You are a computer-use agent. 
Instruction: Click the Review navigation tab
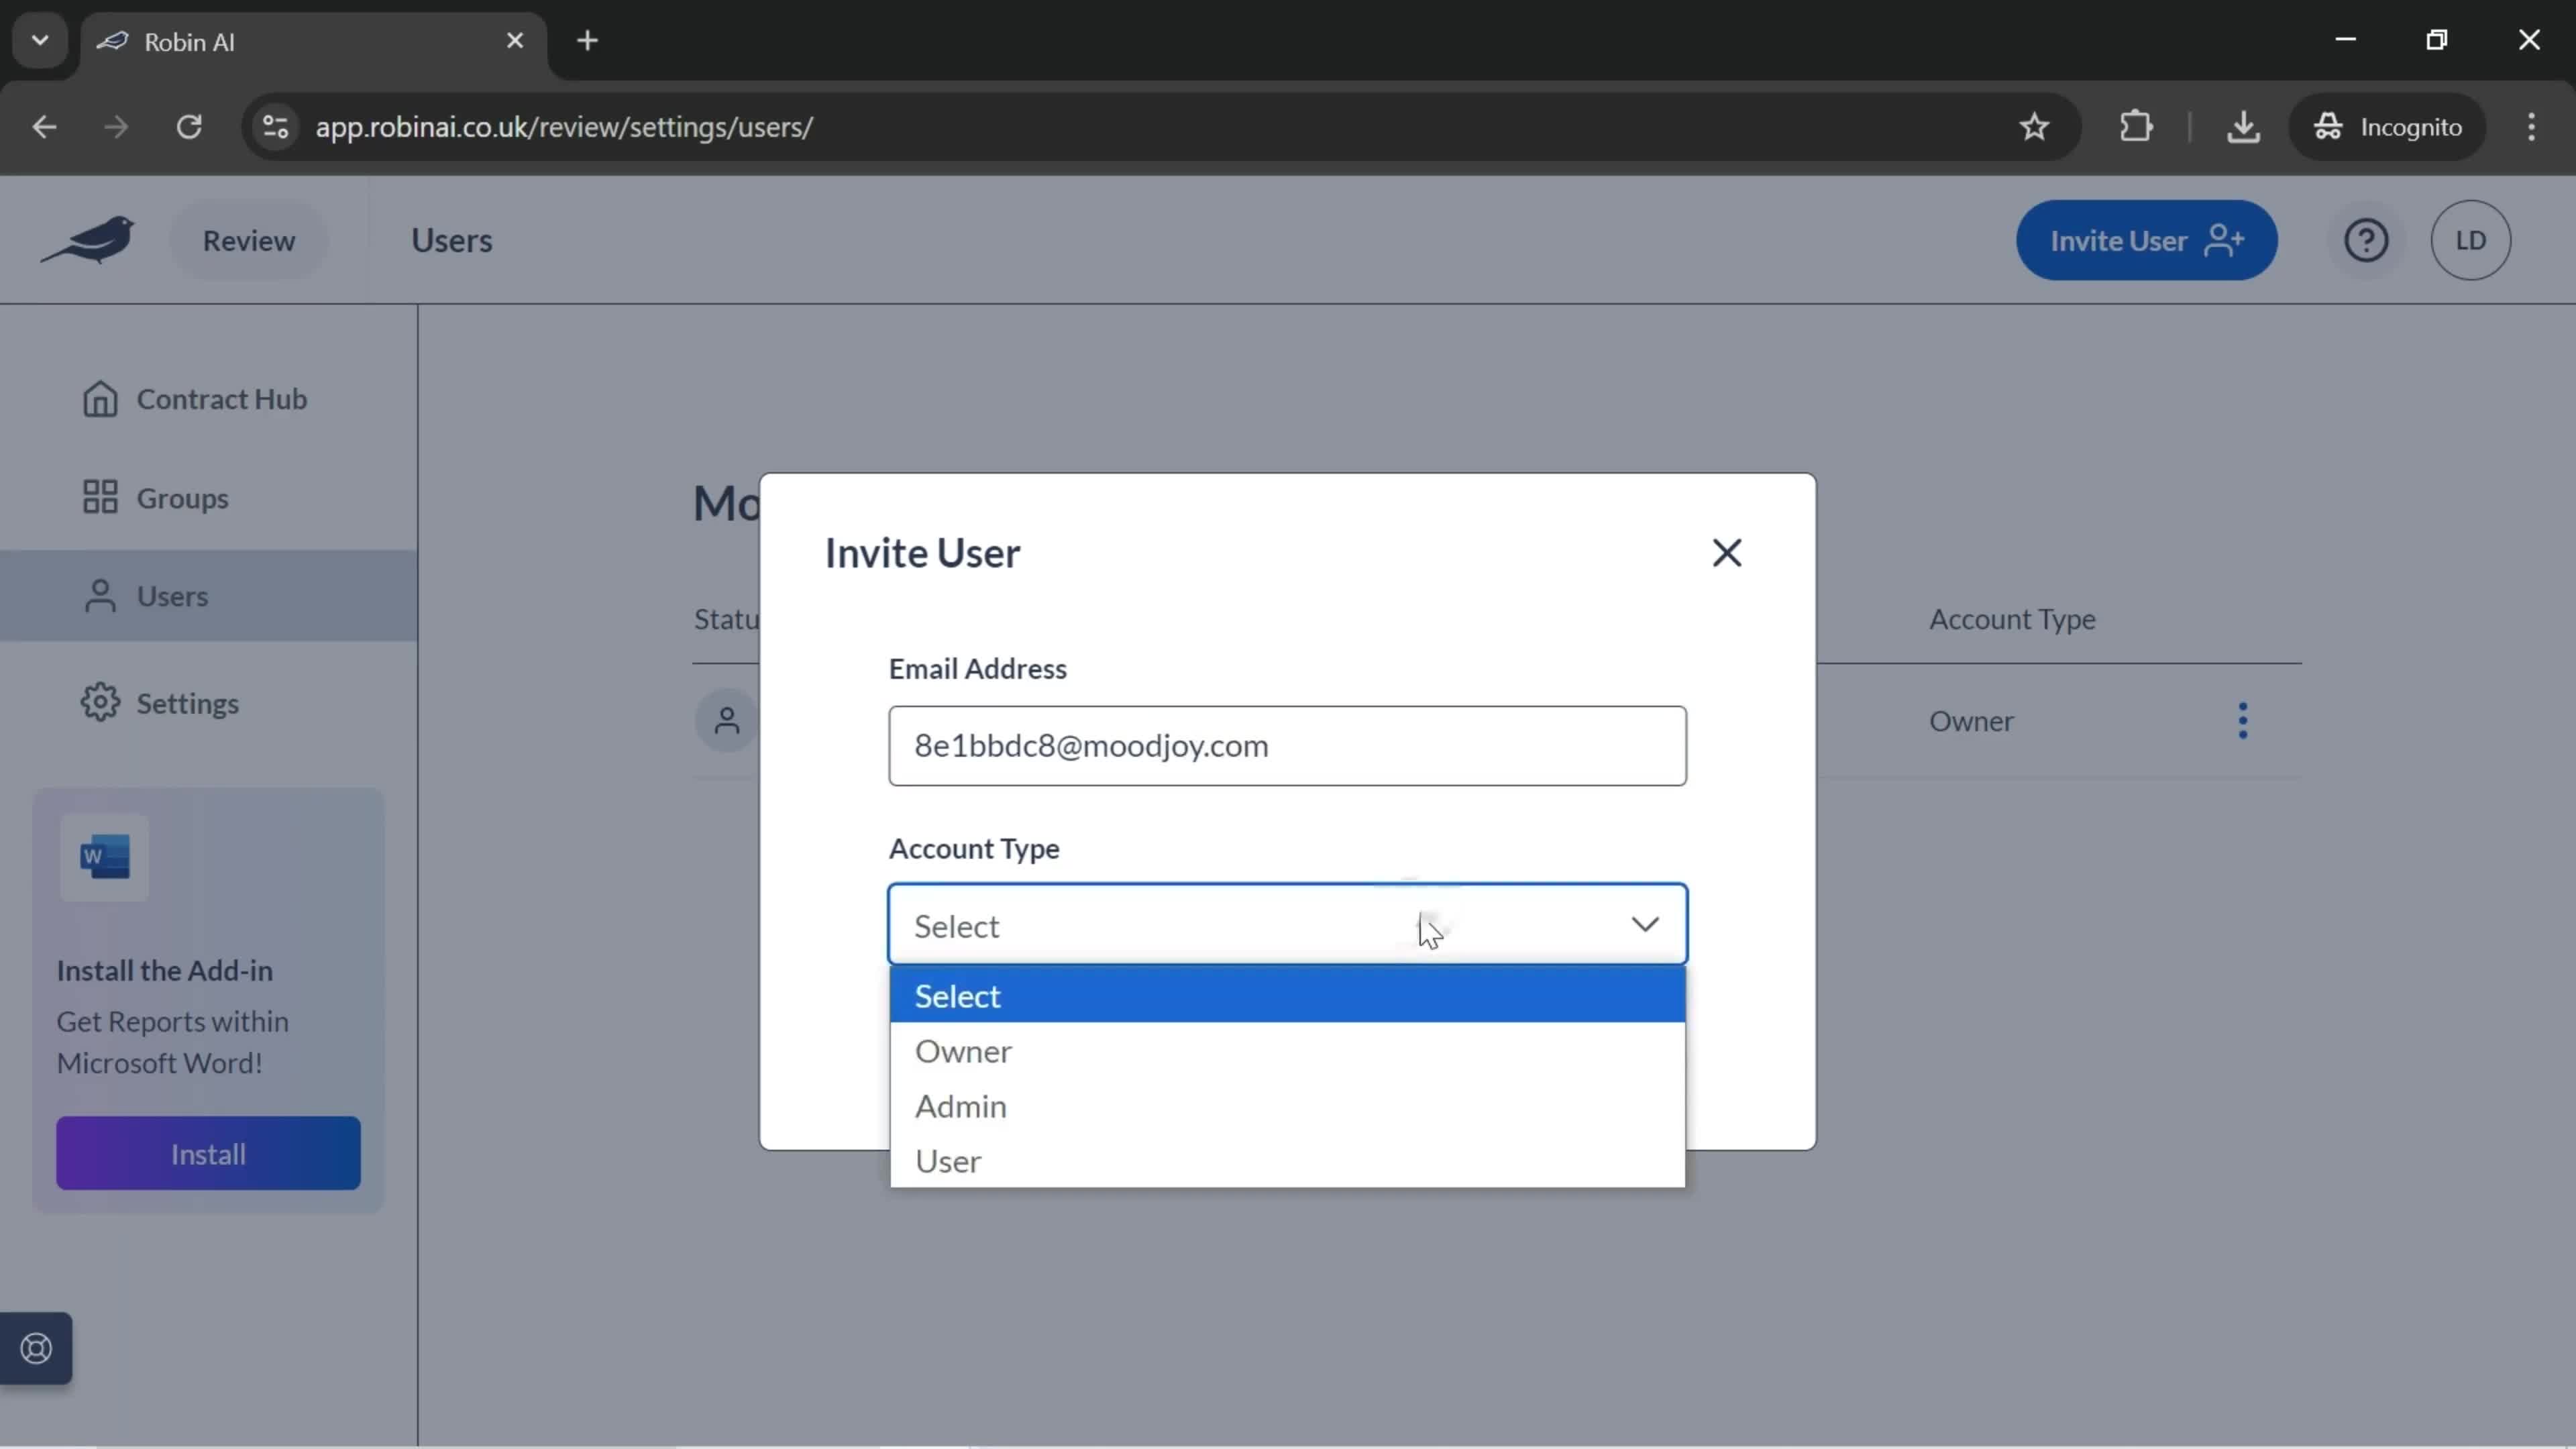point(248,239)
